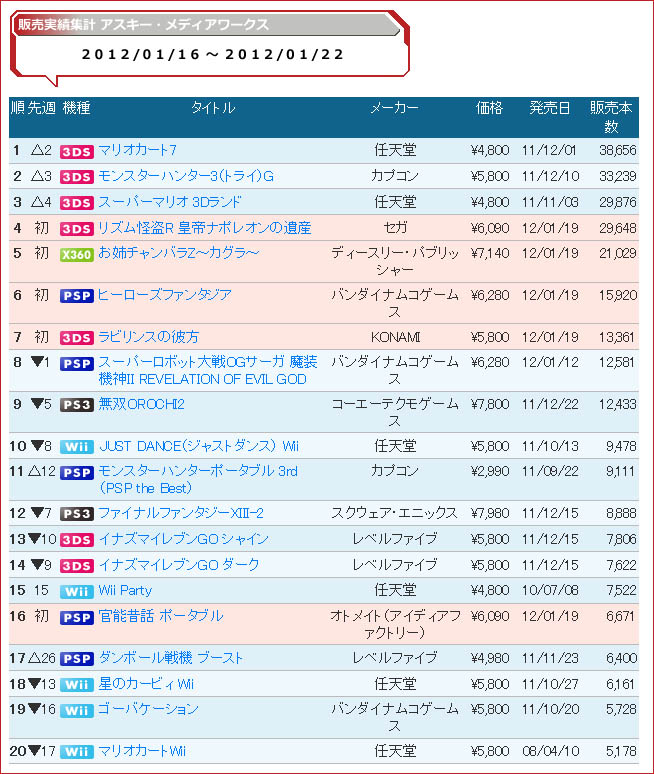This screenshot has width=654, height=774.
Task: Click the タイトル column header
Action: tap(213, 108)
